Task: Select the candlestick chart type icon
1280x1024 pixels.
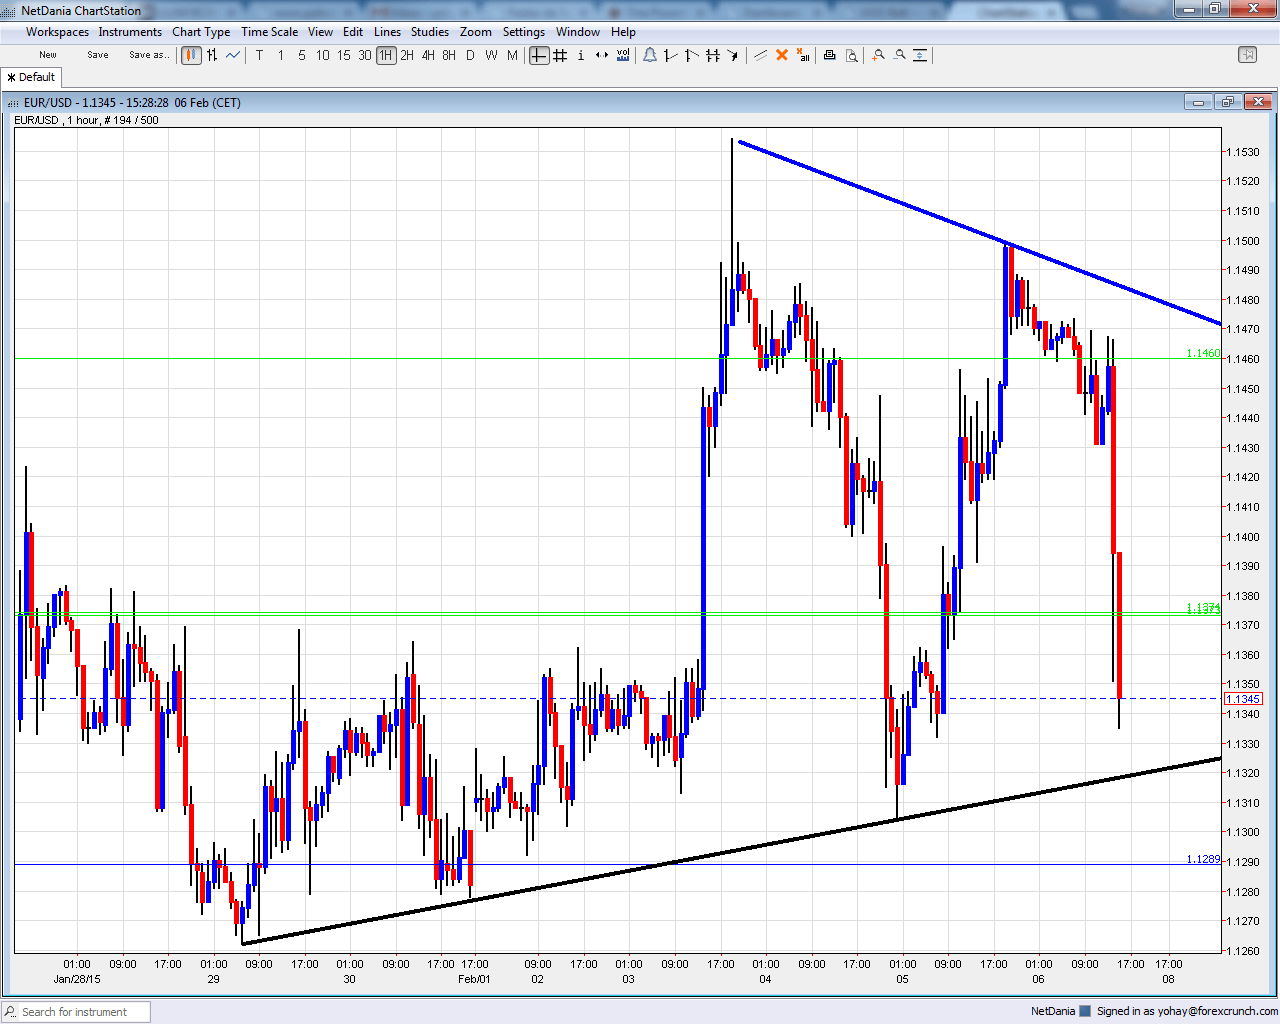Action: (191, 55)
